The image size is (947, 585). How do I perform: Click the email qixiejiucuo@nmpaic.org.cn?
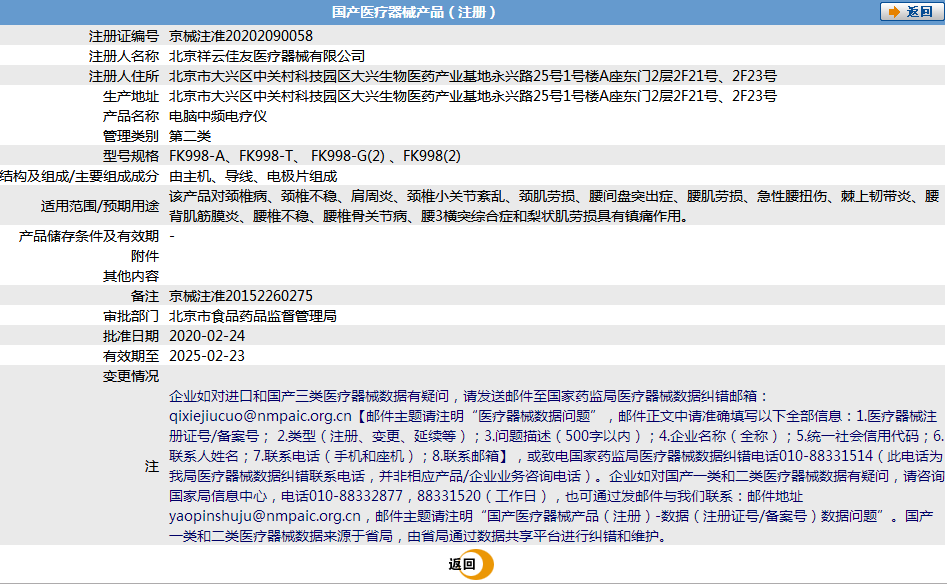[x=260, y=416]
